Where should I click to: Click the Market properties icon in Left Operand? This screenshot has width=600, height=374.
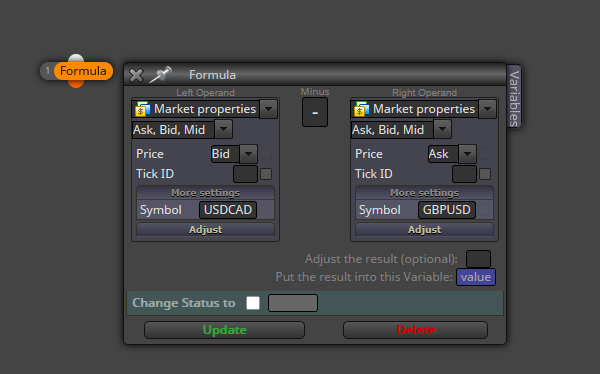click(x=142, y=109)
